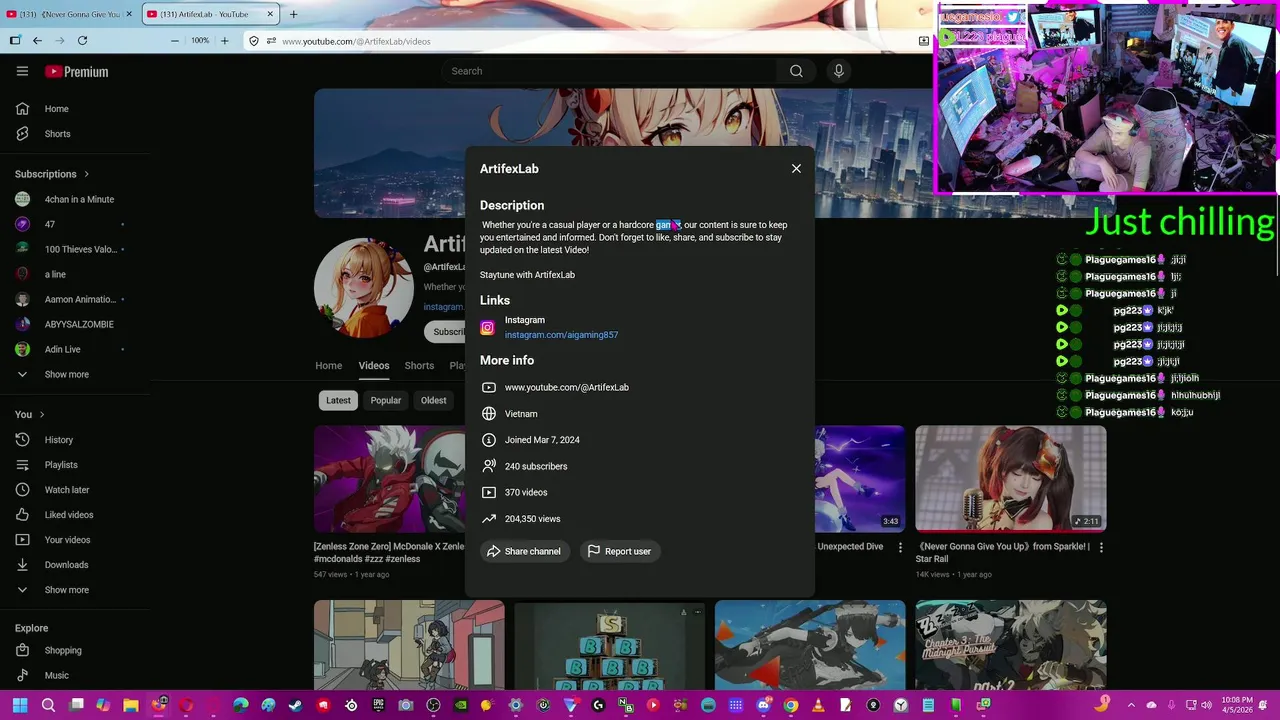Open the Windows Start menu
The image size is (1280, 720).
20,705
